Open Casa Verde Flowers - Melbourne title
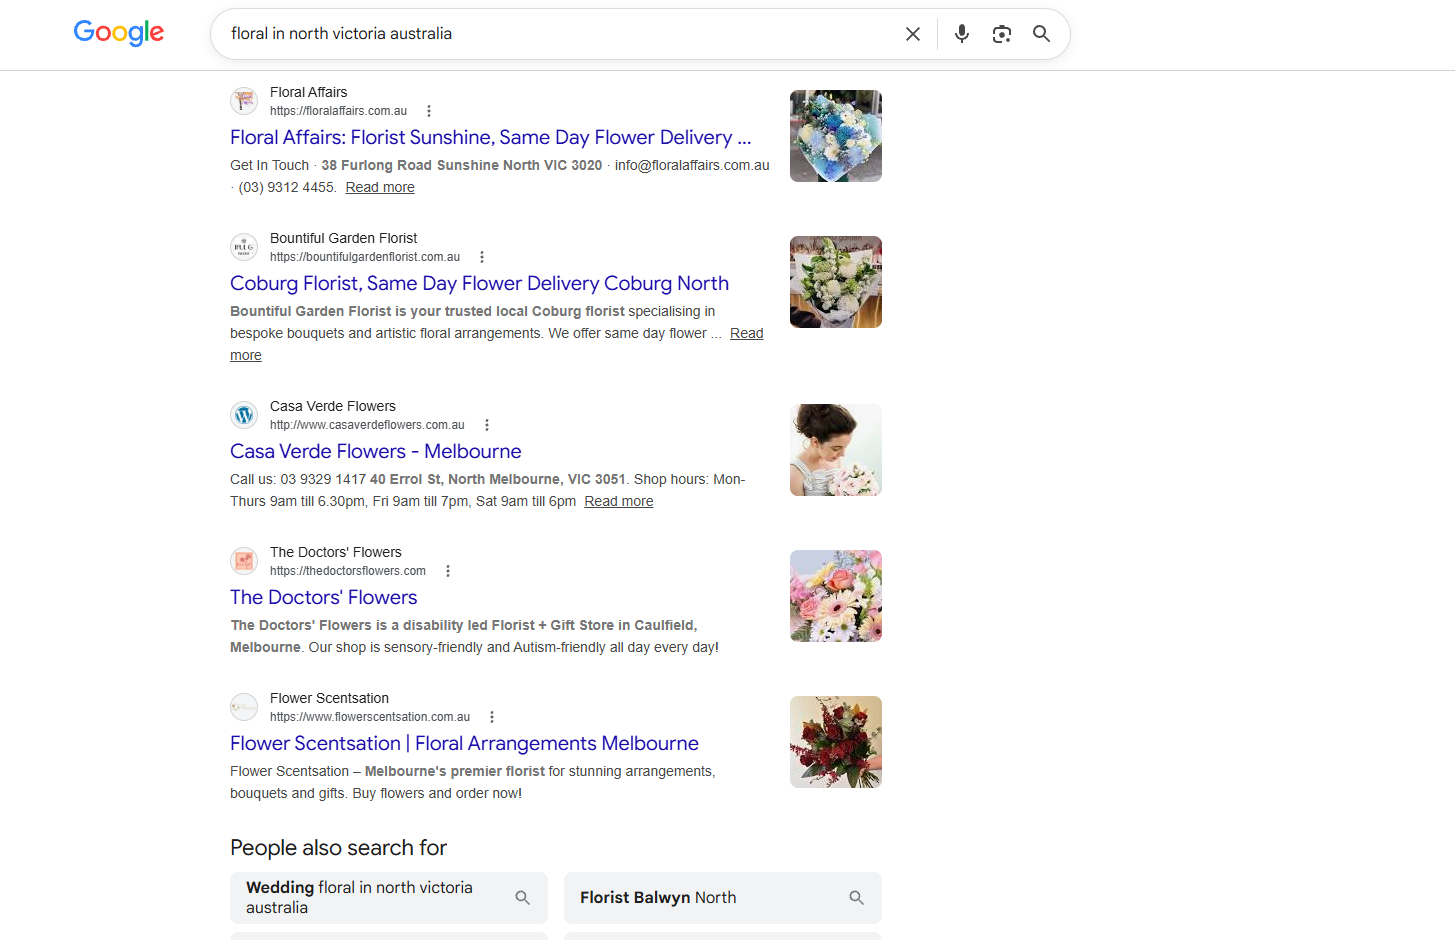This screenshot has height=940, width=1455. coord(376,451)
